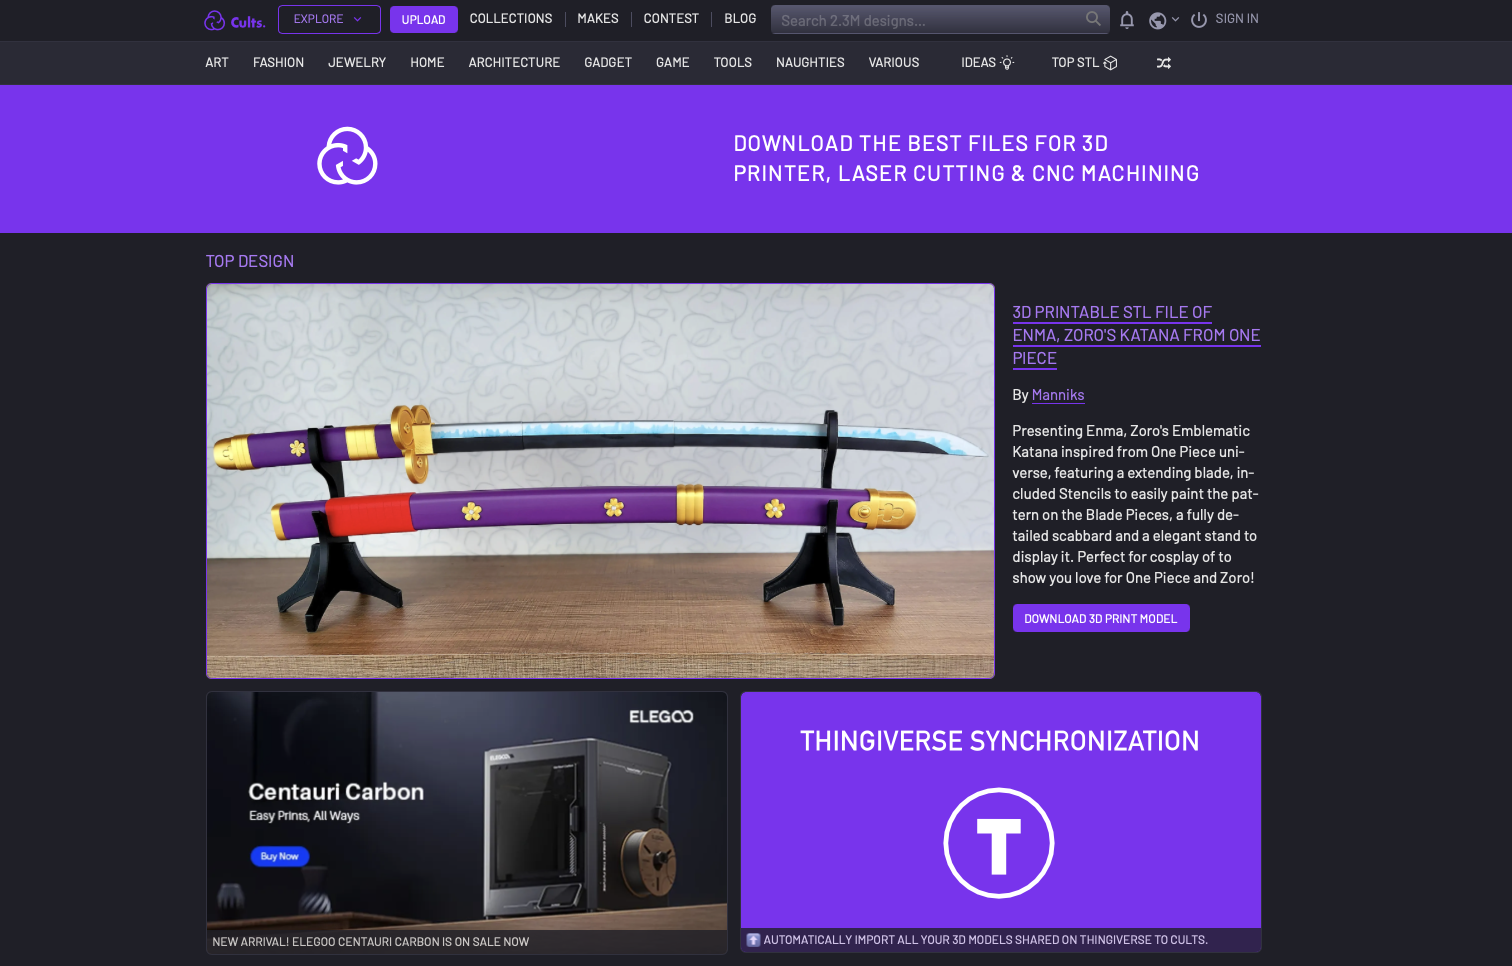
Task: Click Sign In link
Action: pos(1237,19)
